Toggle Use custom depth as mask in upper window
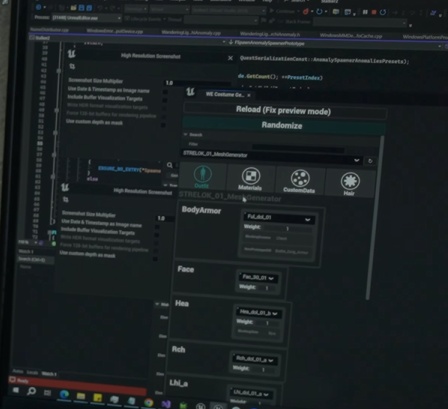 coord(163,125)
